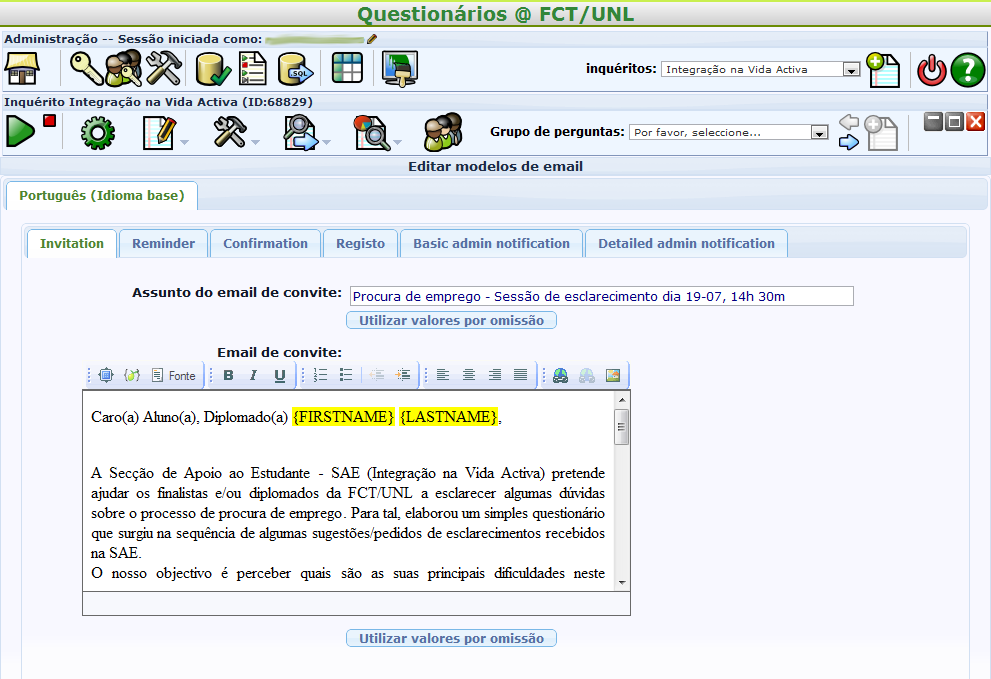Open the green help question mark
Image resolution: width=991 pixels, height=679 pixels.
point(967,70)
